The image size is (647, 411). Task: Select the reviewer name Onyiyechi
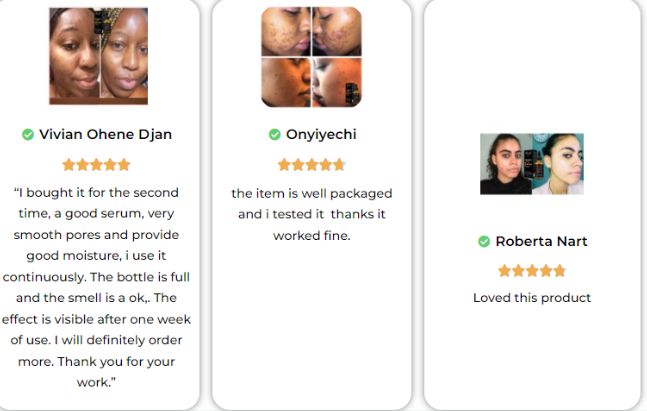[x=320, y=135]
